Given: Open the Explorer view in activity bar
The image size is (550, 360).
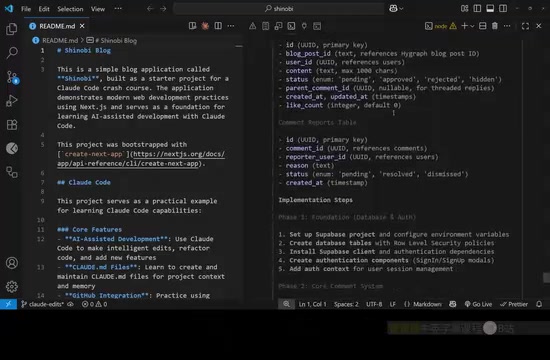Looking at the screenshot, I should pyautogui.click(x=12, y=29).
